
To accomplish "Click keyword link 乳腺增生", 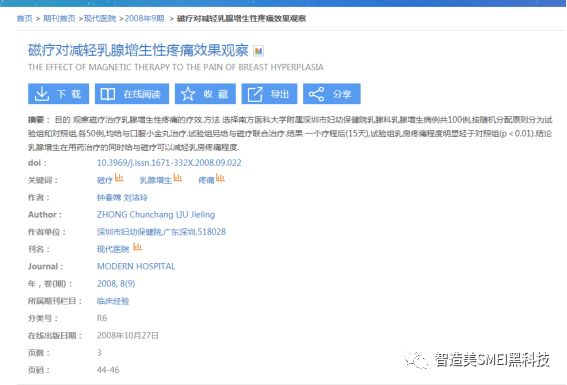I will tap(155, 180).
